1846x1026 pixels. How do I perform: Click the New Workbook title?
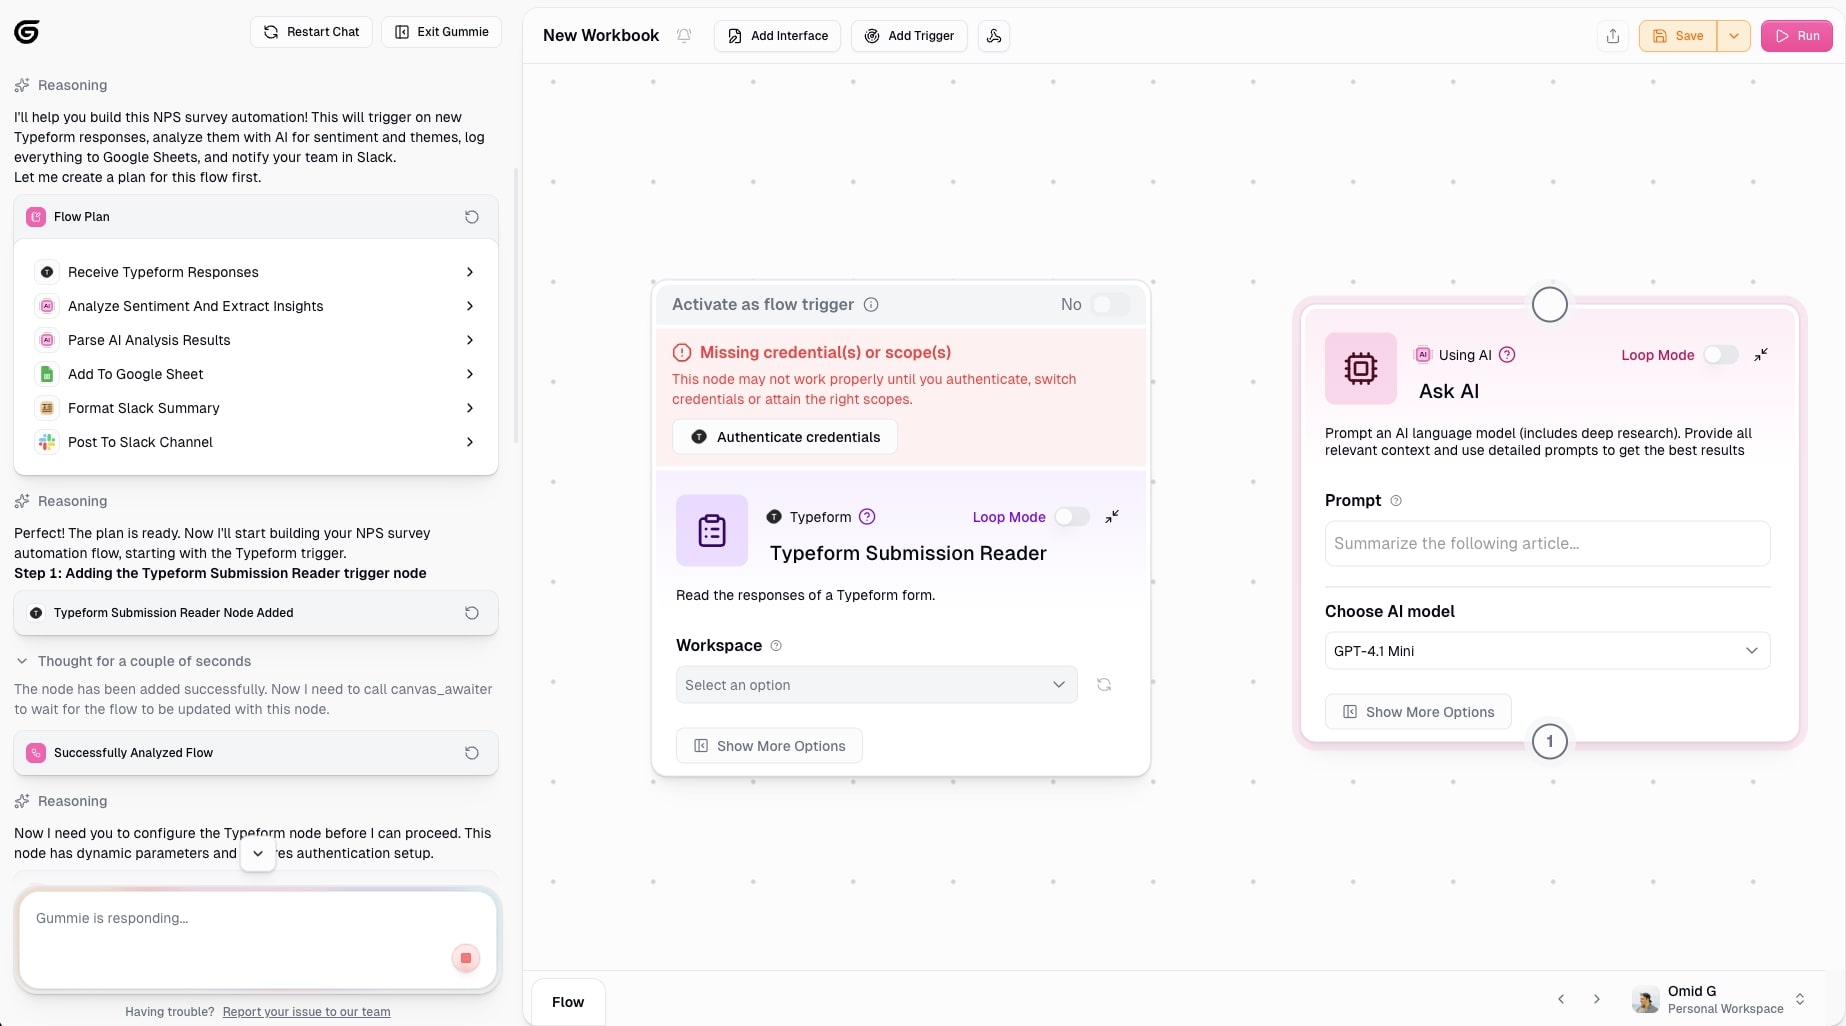601,36
